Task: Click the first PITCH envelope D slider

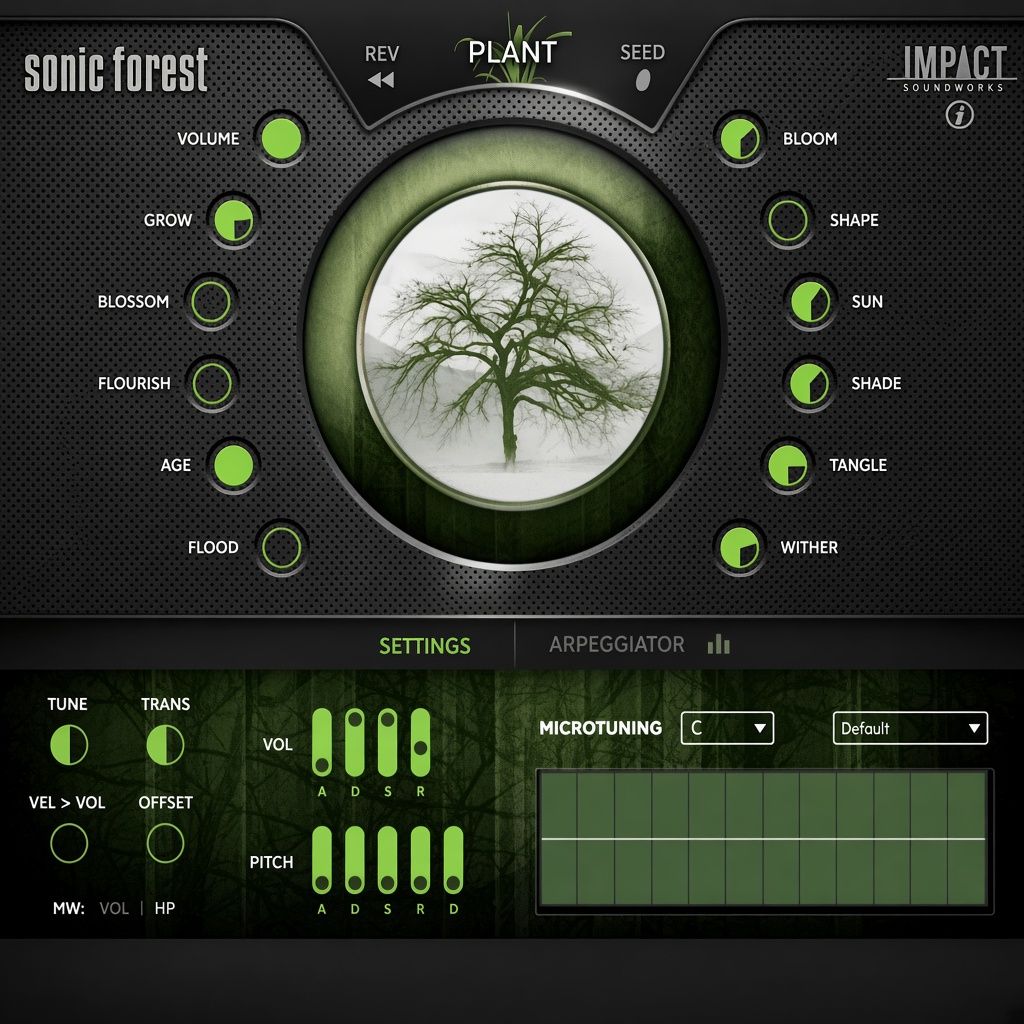Action: [355, 860]
